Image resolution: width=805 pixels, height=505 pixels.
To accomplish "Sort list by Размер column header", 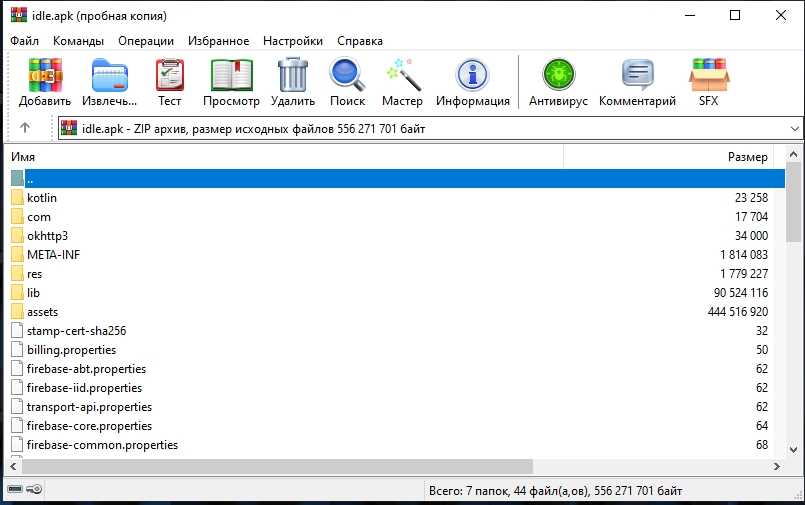I will [746, 157].
